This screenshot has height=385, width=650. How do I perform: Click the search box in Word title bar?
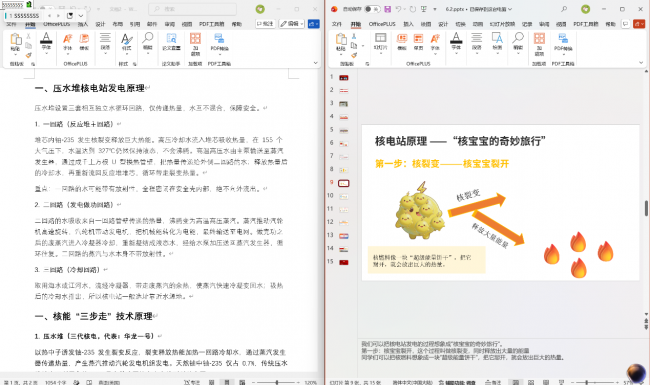pyautogui.click(x=193, y=9)
